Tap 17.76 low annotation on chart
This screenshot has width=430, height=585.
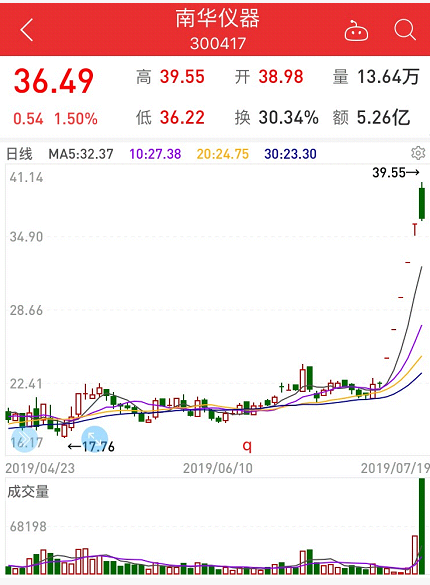click(x=91, y=447)
